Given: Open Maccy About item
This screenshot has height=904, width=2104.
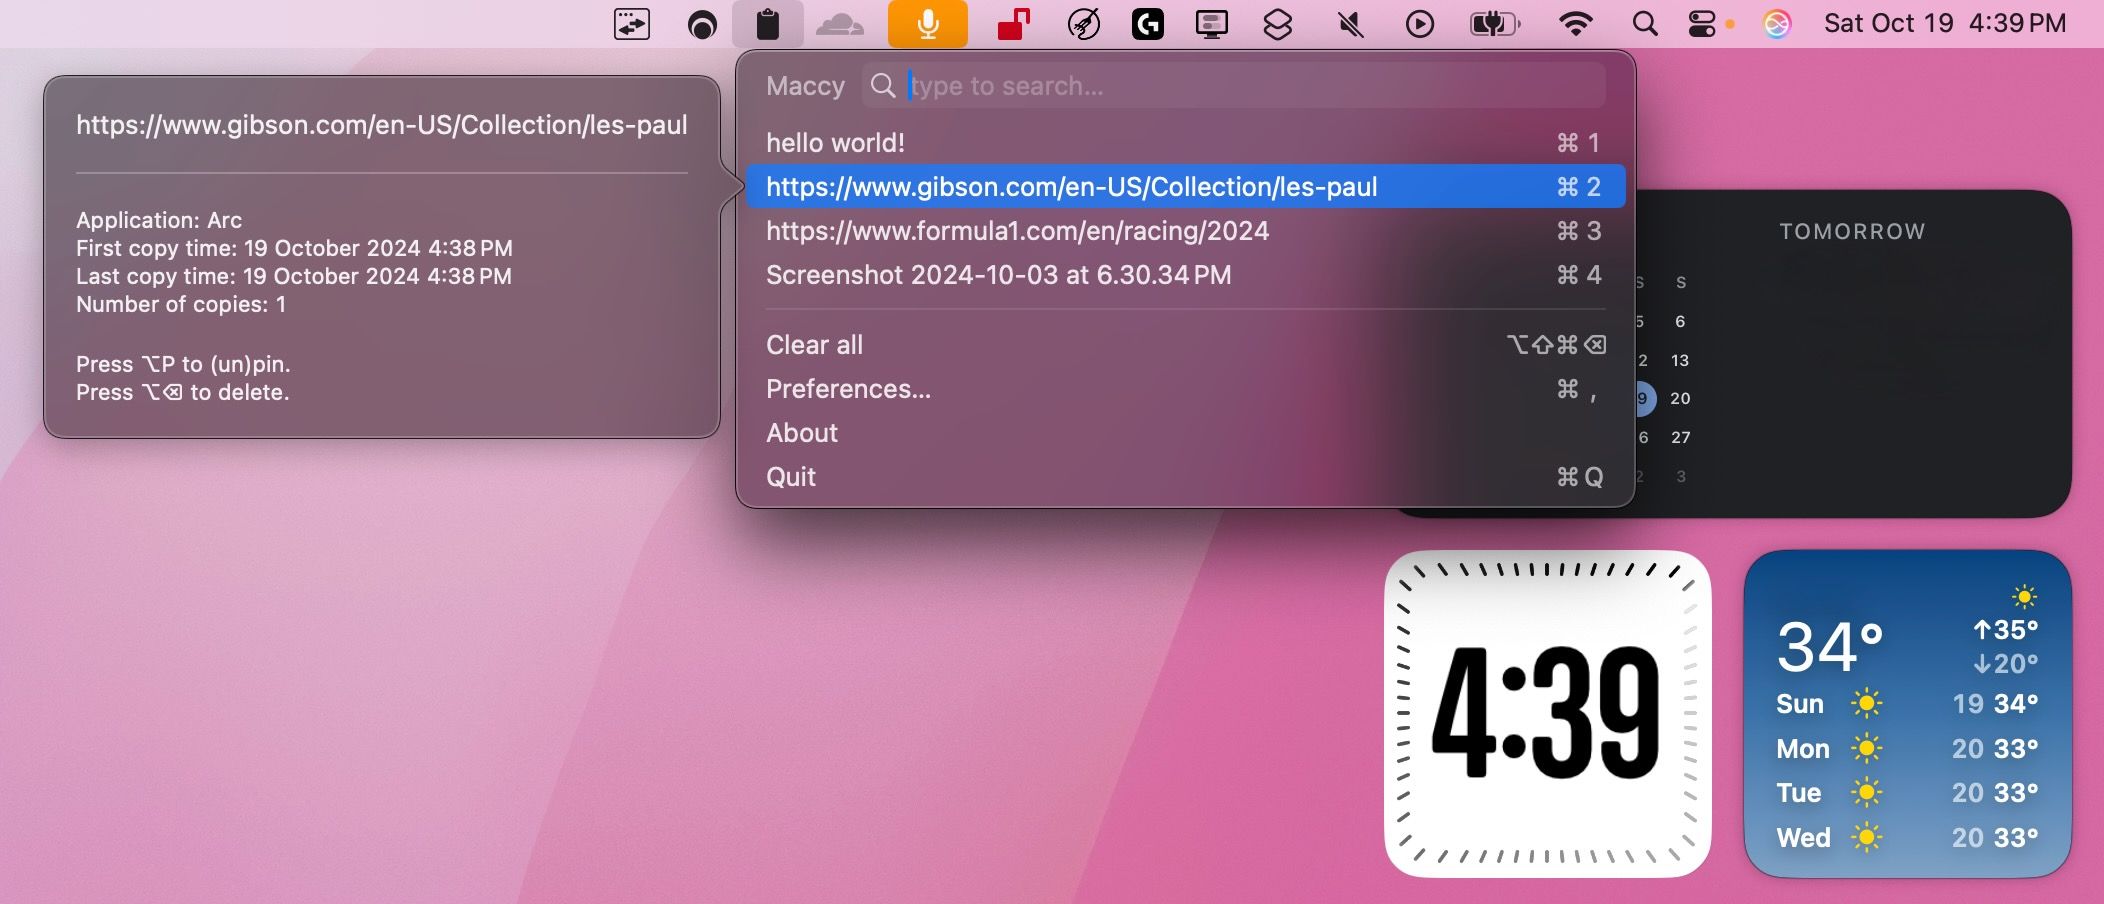Looking at the screenshot, I should [1185, 433].
